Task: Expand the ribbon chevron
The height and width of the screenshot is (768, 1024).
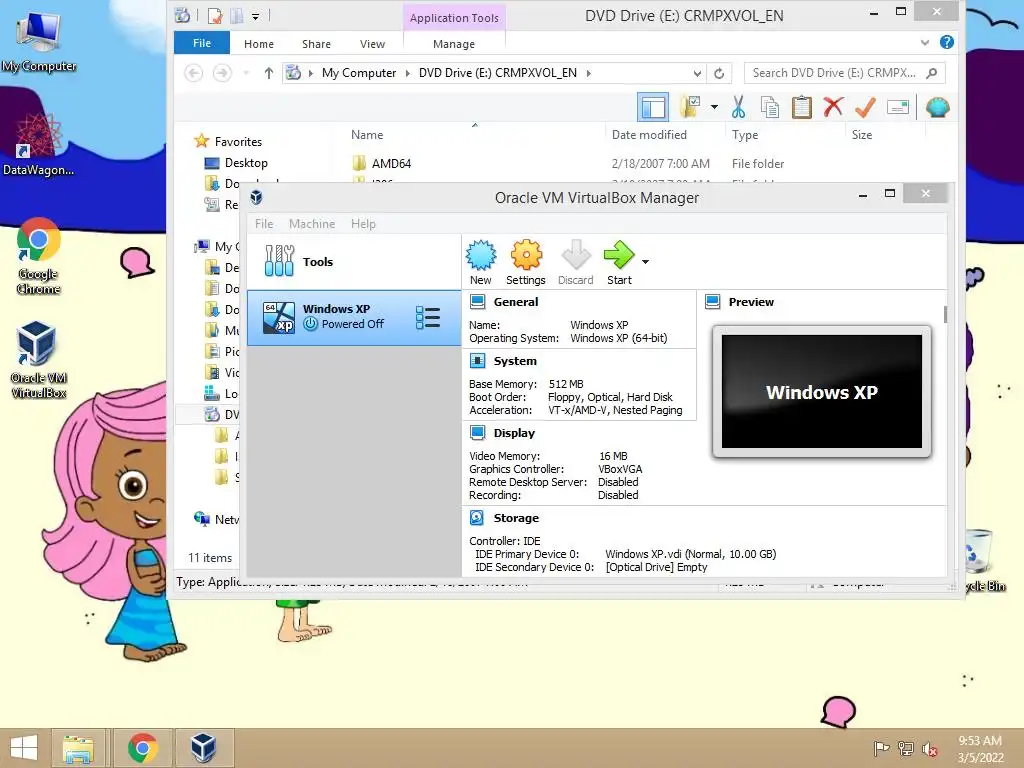Action: [925, 42]
